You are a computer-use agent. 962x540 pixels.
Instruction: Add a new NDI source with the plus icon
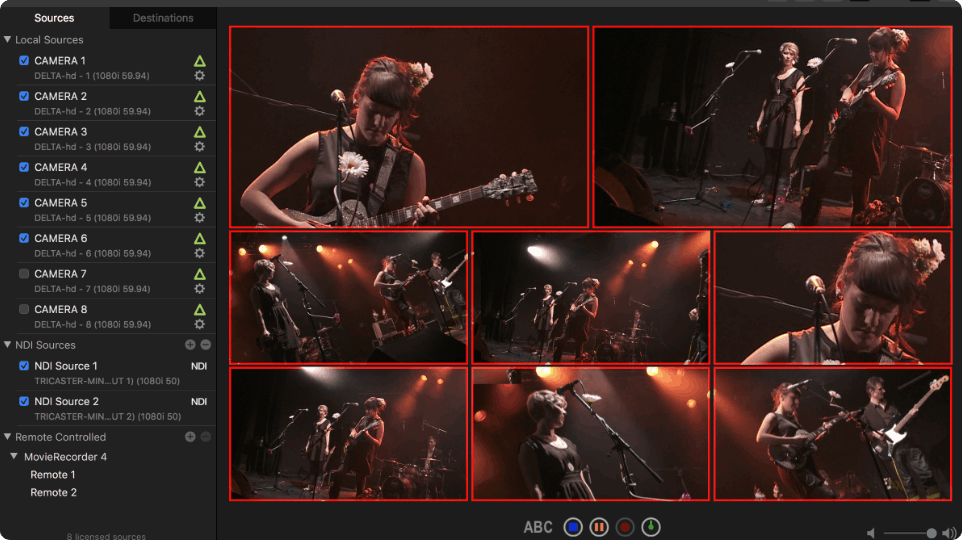pyautogui.click(x=190, y=345)
